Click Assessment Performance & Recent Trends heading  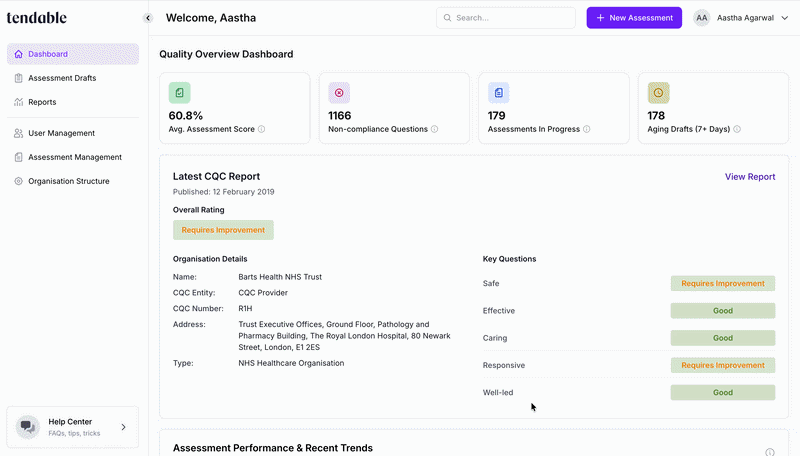click(x=273, y=448)
